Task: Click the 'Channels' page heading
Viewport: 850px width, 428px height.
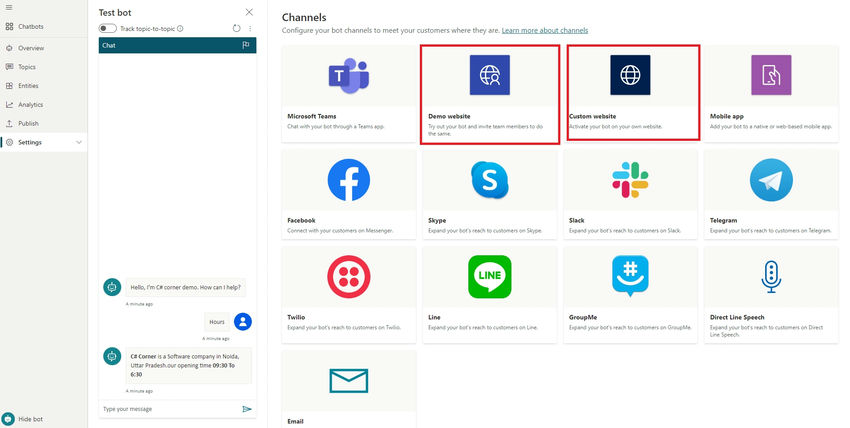Action: pos(304,17)
